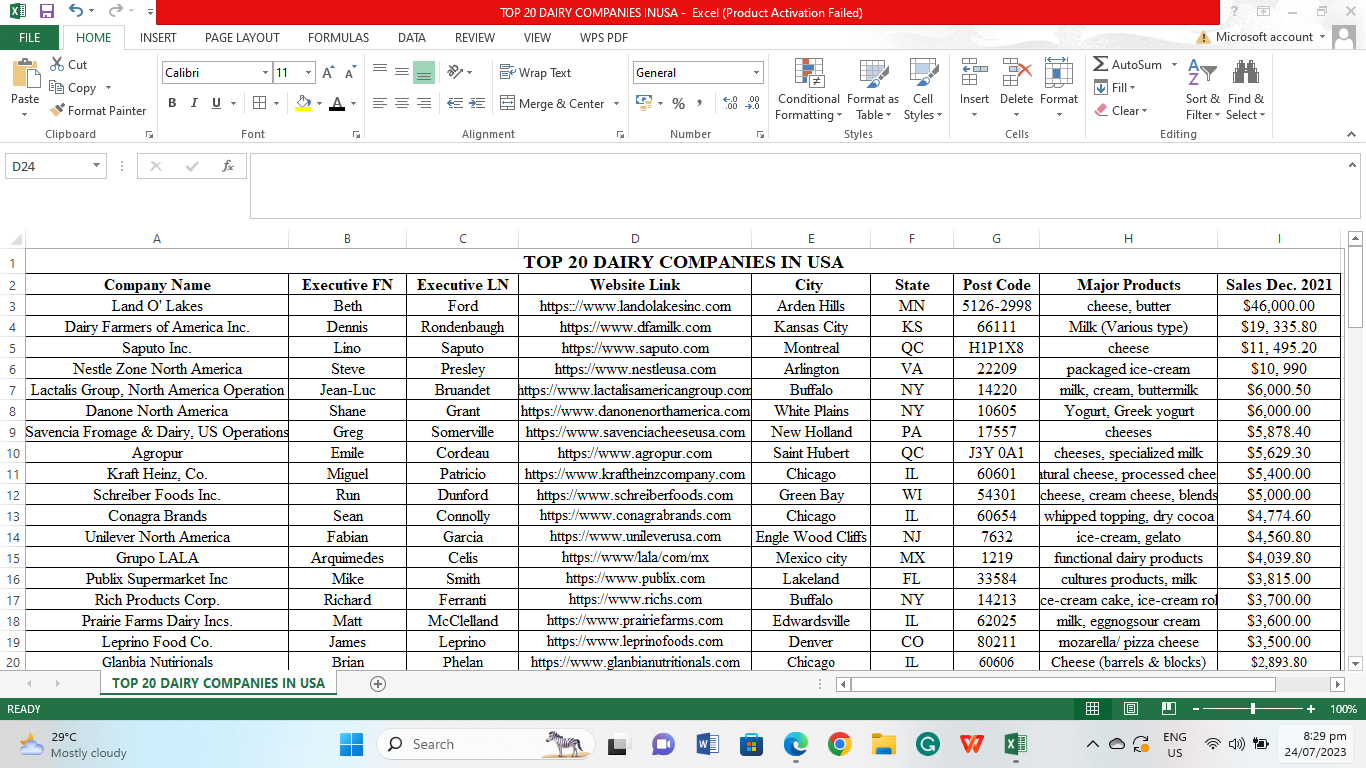
Task: Switch to Normal view in status bar
Action: (x=1092, y=709)
